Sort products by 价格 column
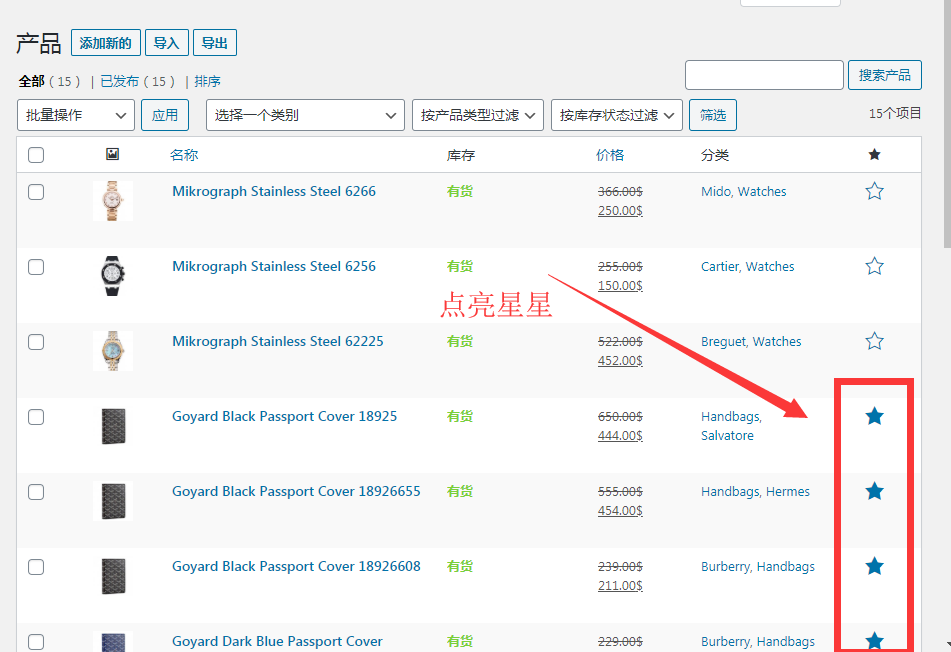This screenshot has height=652, width=951. 610,155
